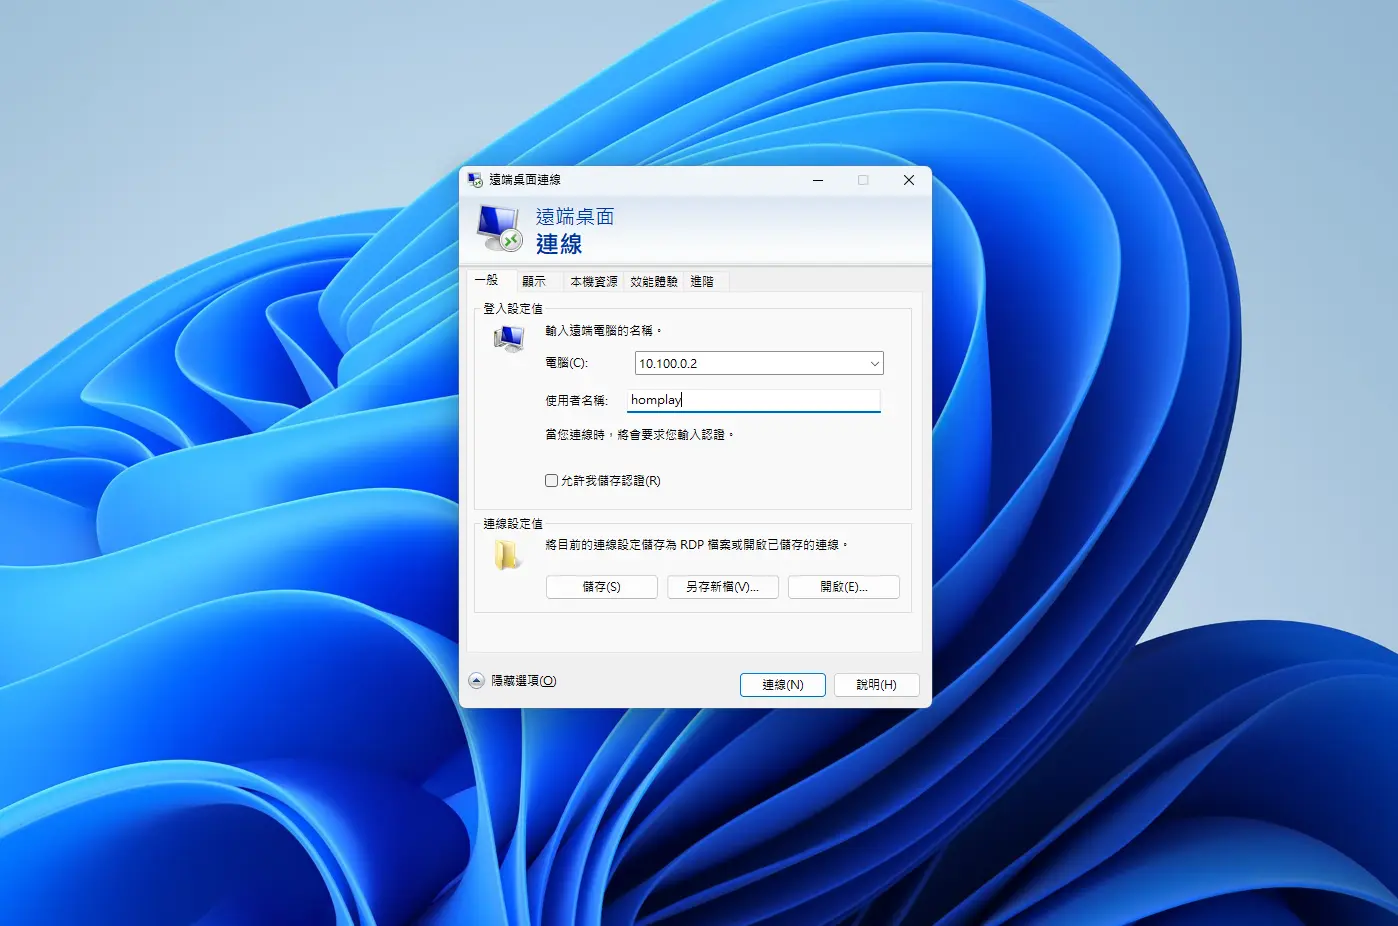The width and height of the screenshot is (1398, 926).
Task: Select the 本機資源 tab
Action: coord(593,282)
